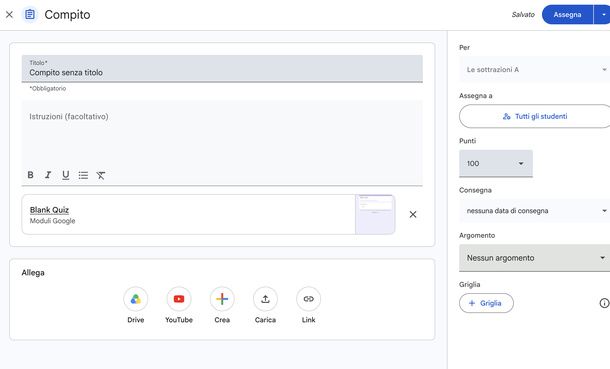Image resolution: width=610 pixels, height=369 pixels.
Task: Open the Assegna split-button arrow
Action: coord(603,15)
